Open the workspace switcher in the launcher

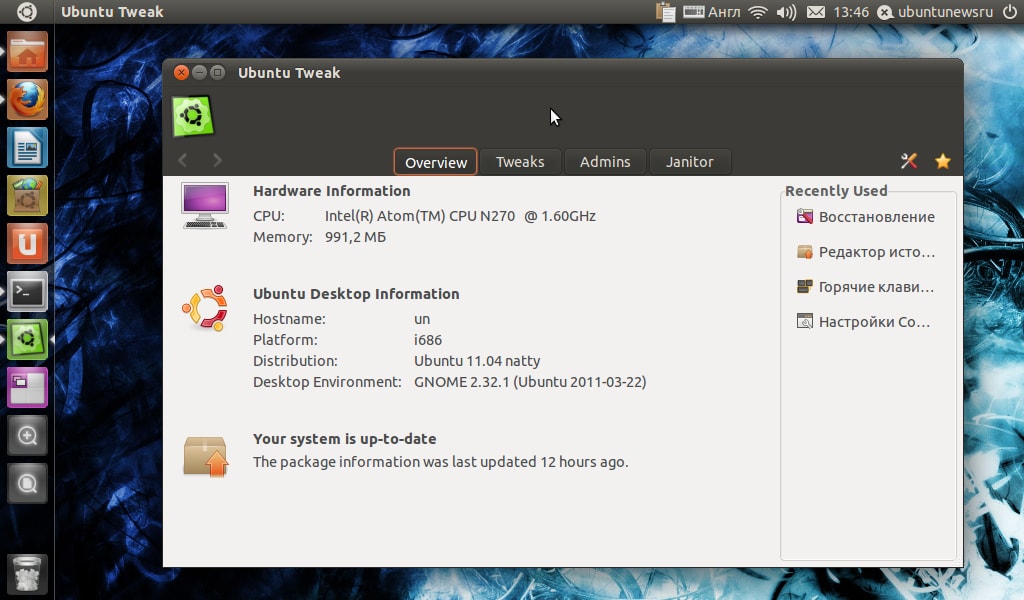coord(27,388)
